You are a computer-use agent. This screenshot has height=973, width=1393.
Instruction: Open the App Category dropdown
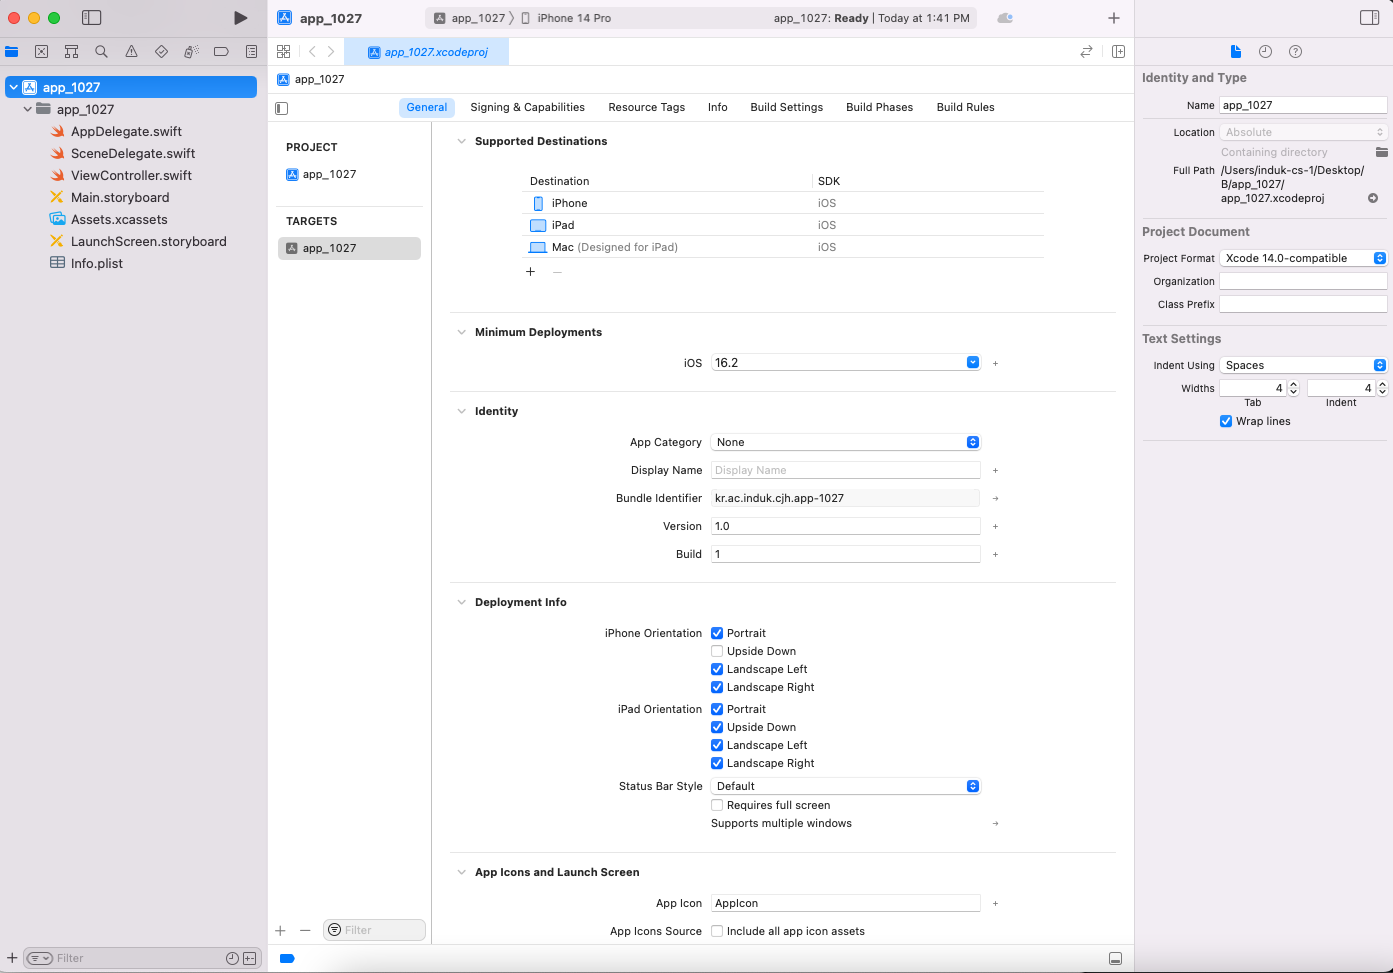tap(846, 442)
